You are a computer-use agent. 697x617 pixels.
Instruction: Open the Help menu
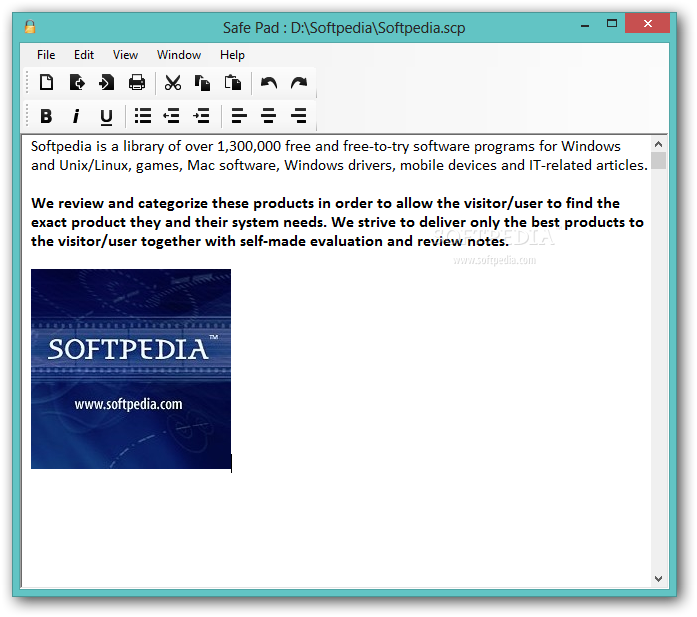coord(232,55)
